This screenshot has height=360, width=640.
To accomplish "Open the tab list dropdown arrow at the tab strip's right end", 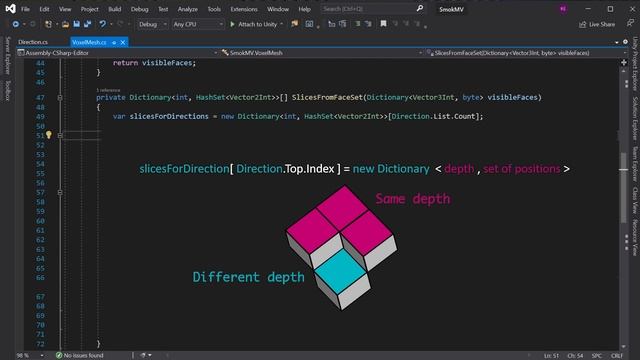I will pos(617,42).
